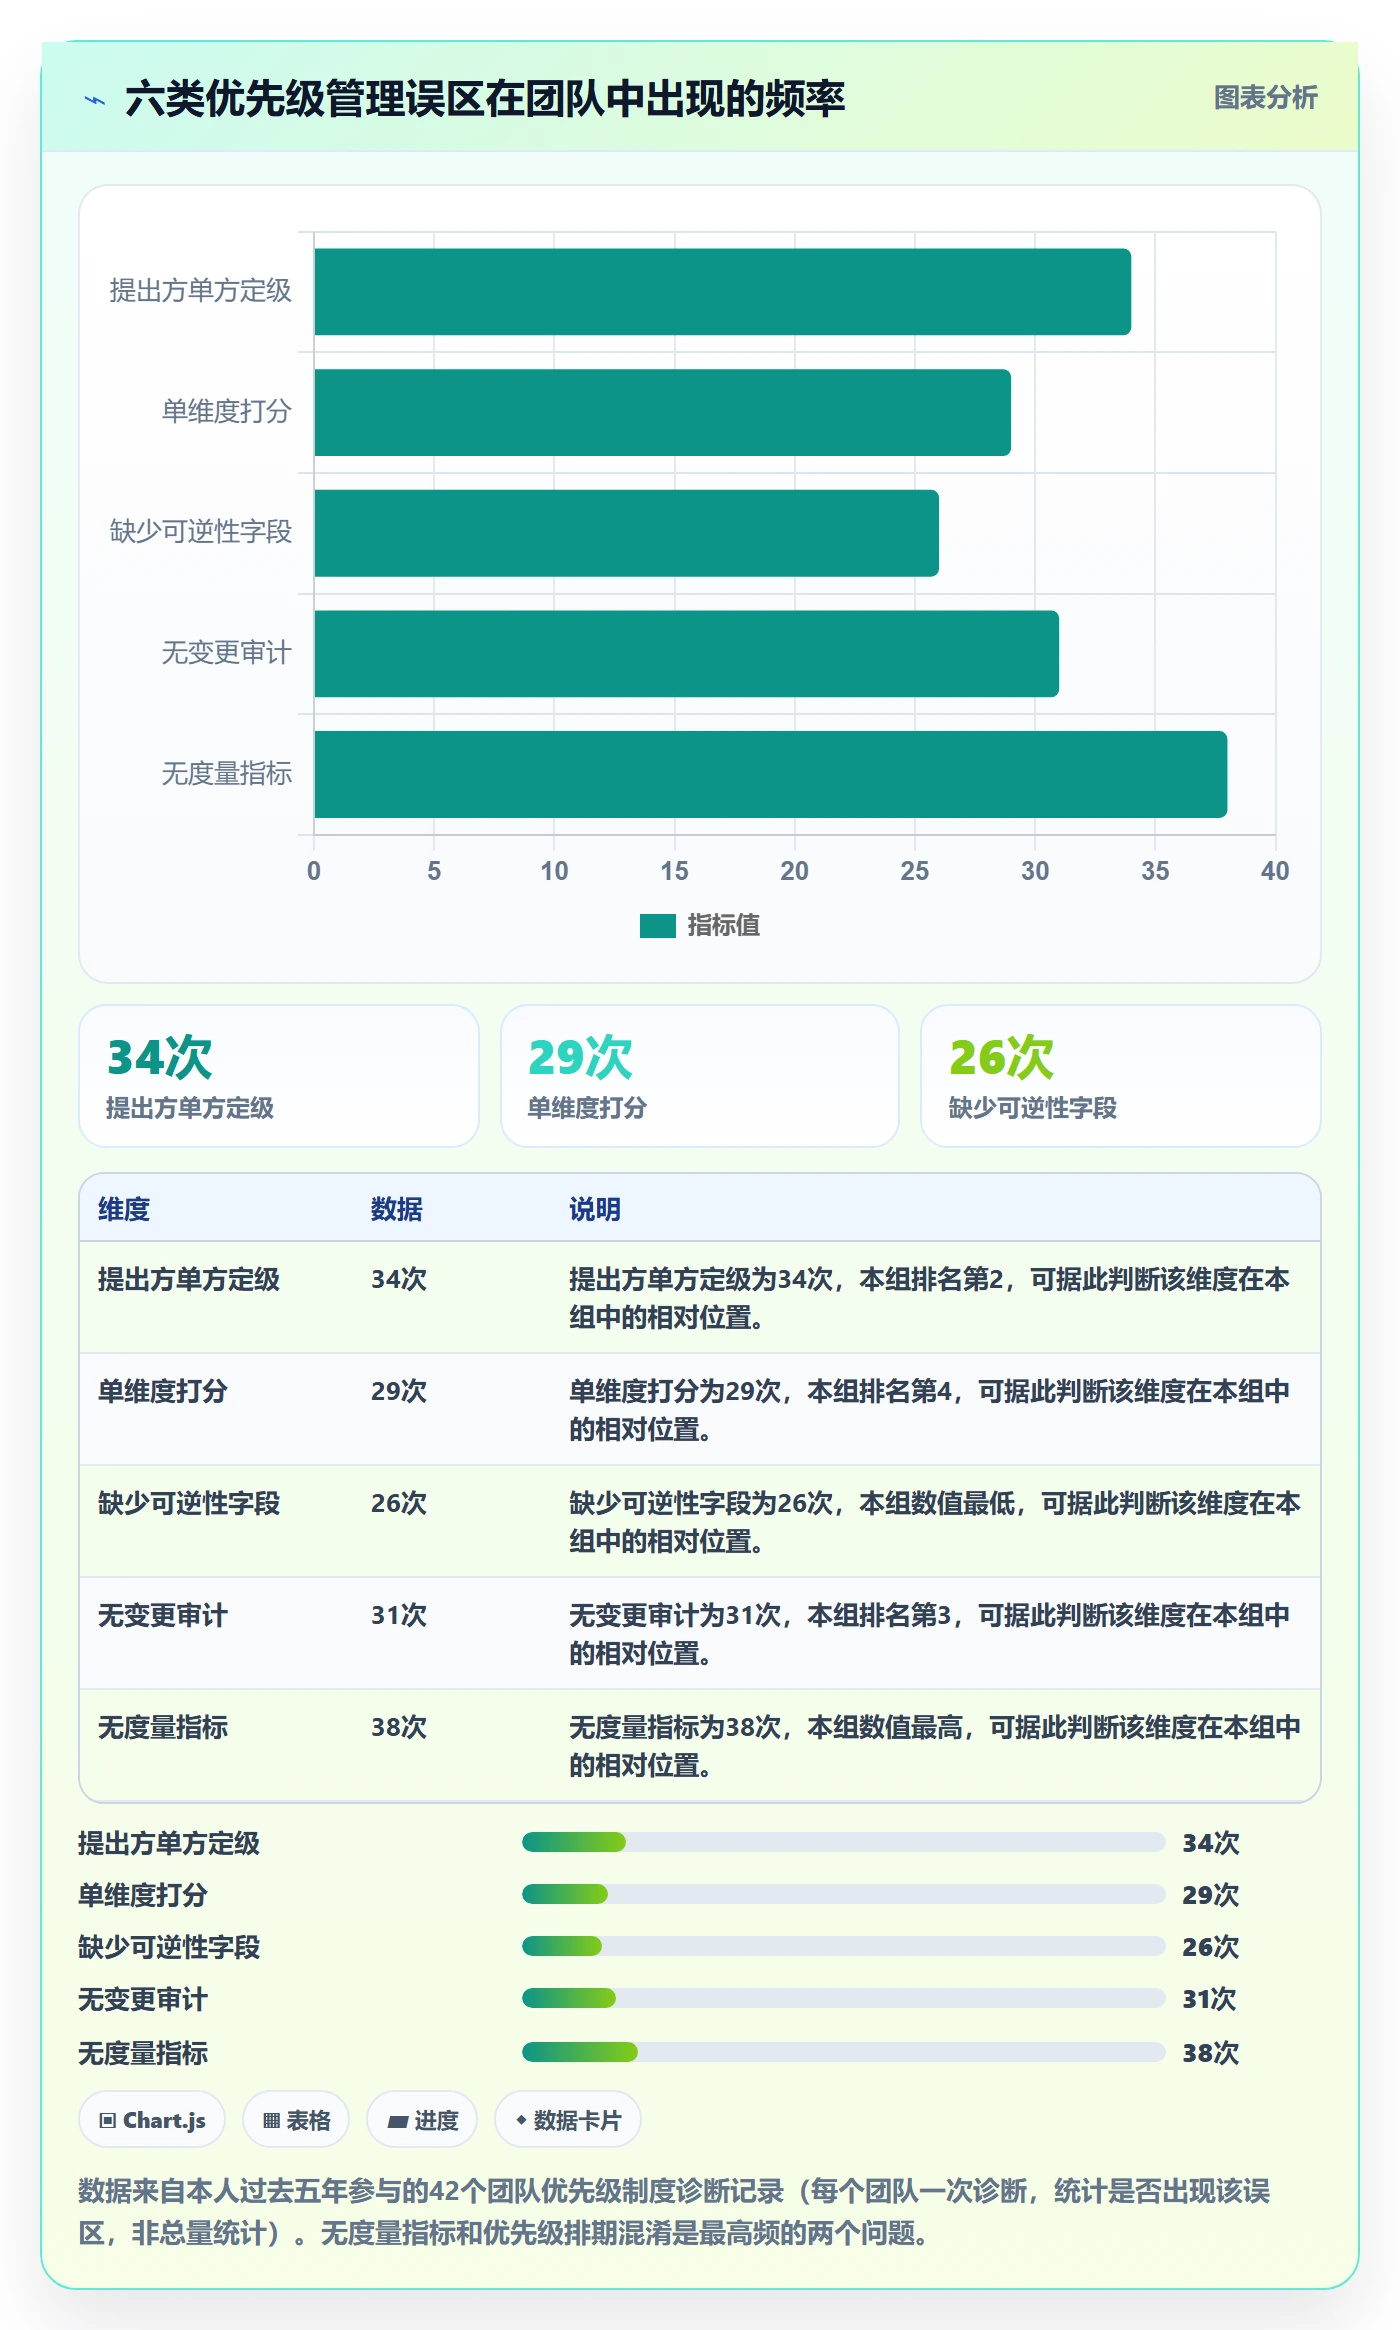Click the 数据 column header
Viewport: 1400px width, 2330px height.
click(x=397, y=1209)
